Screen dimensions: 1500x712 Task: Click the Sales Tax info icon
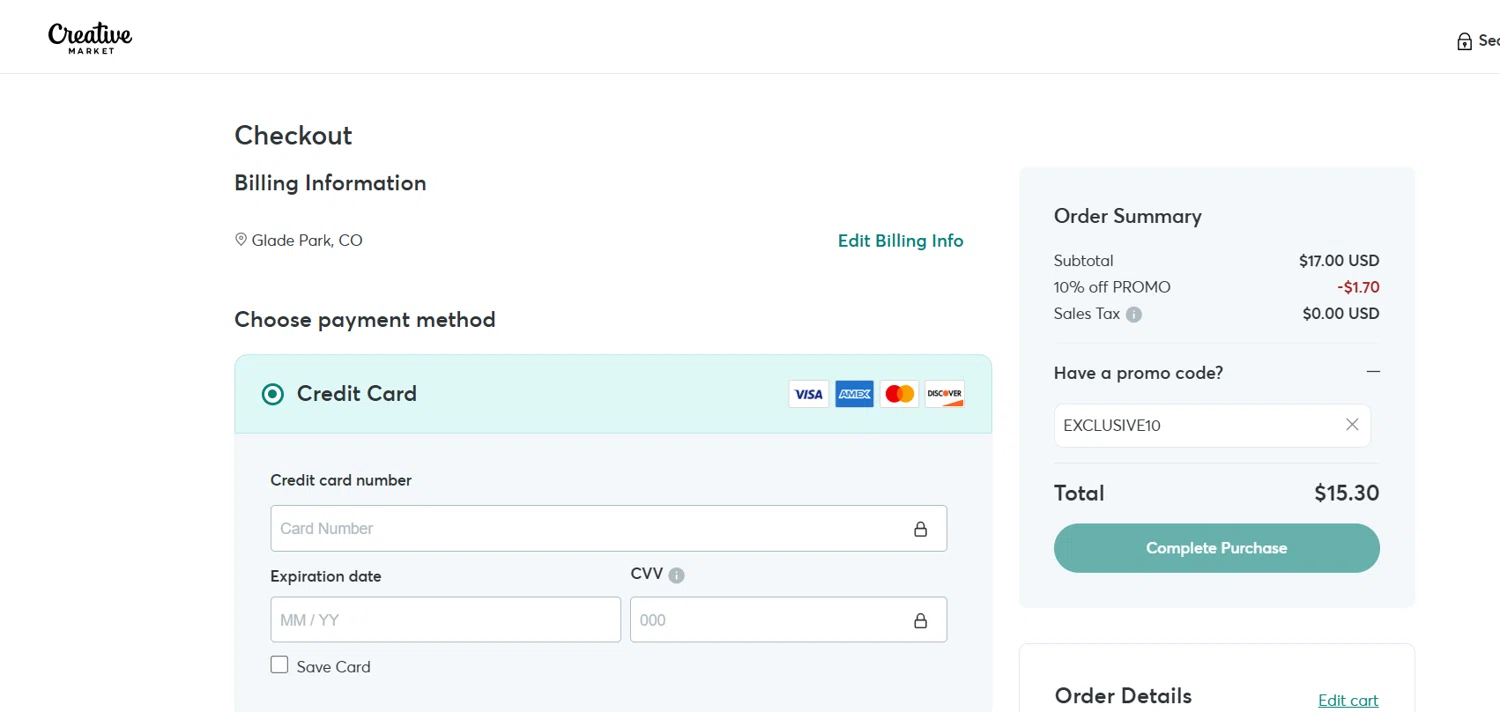point(1134,314)
